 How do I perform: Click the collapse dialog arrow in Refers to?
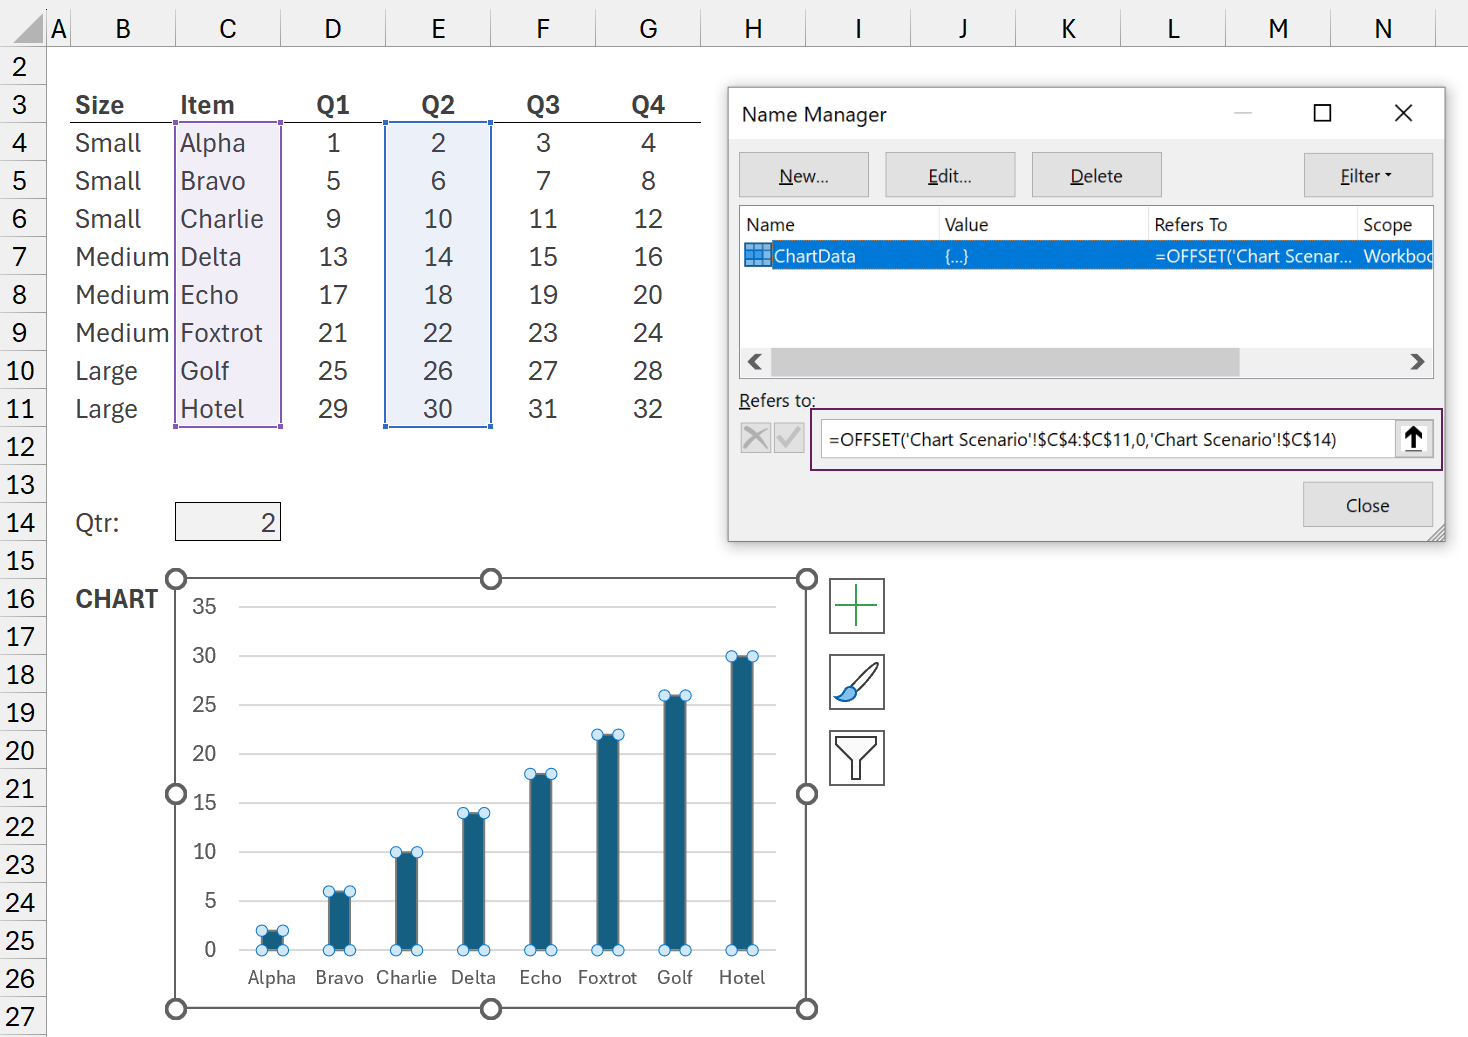(x=1413, y=439)
